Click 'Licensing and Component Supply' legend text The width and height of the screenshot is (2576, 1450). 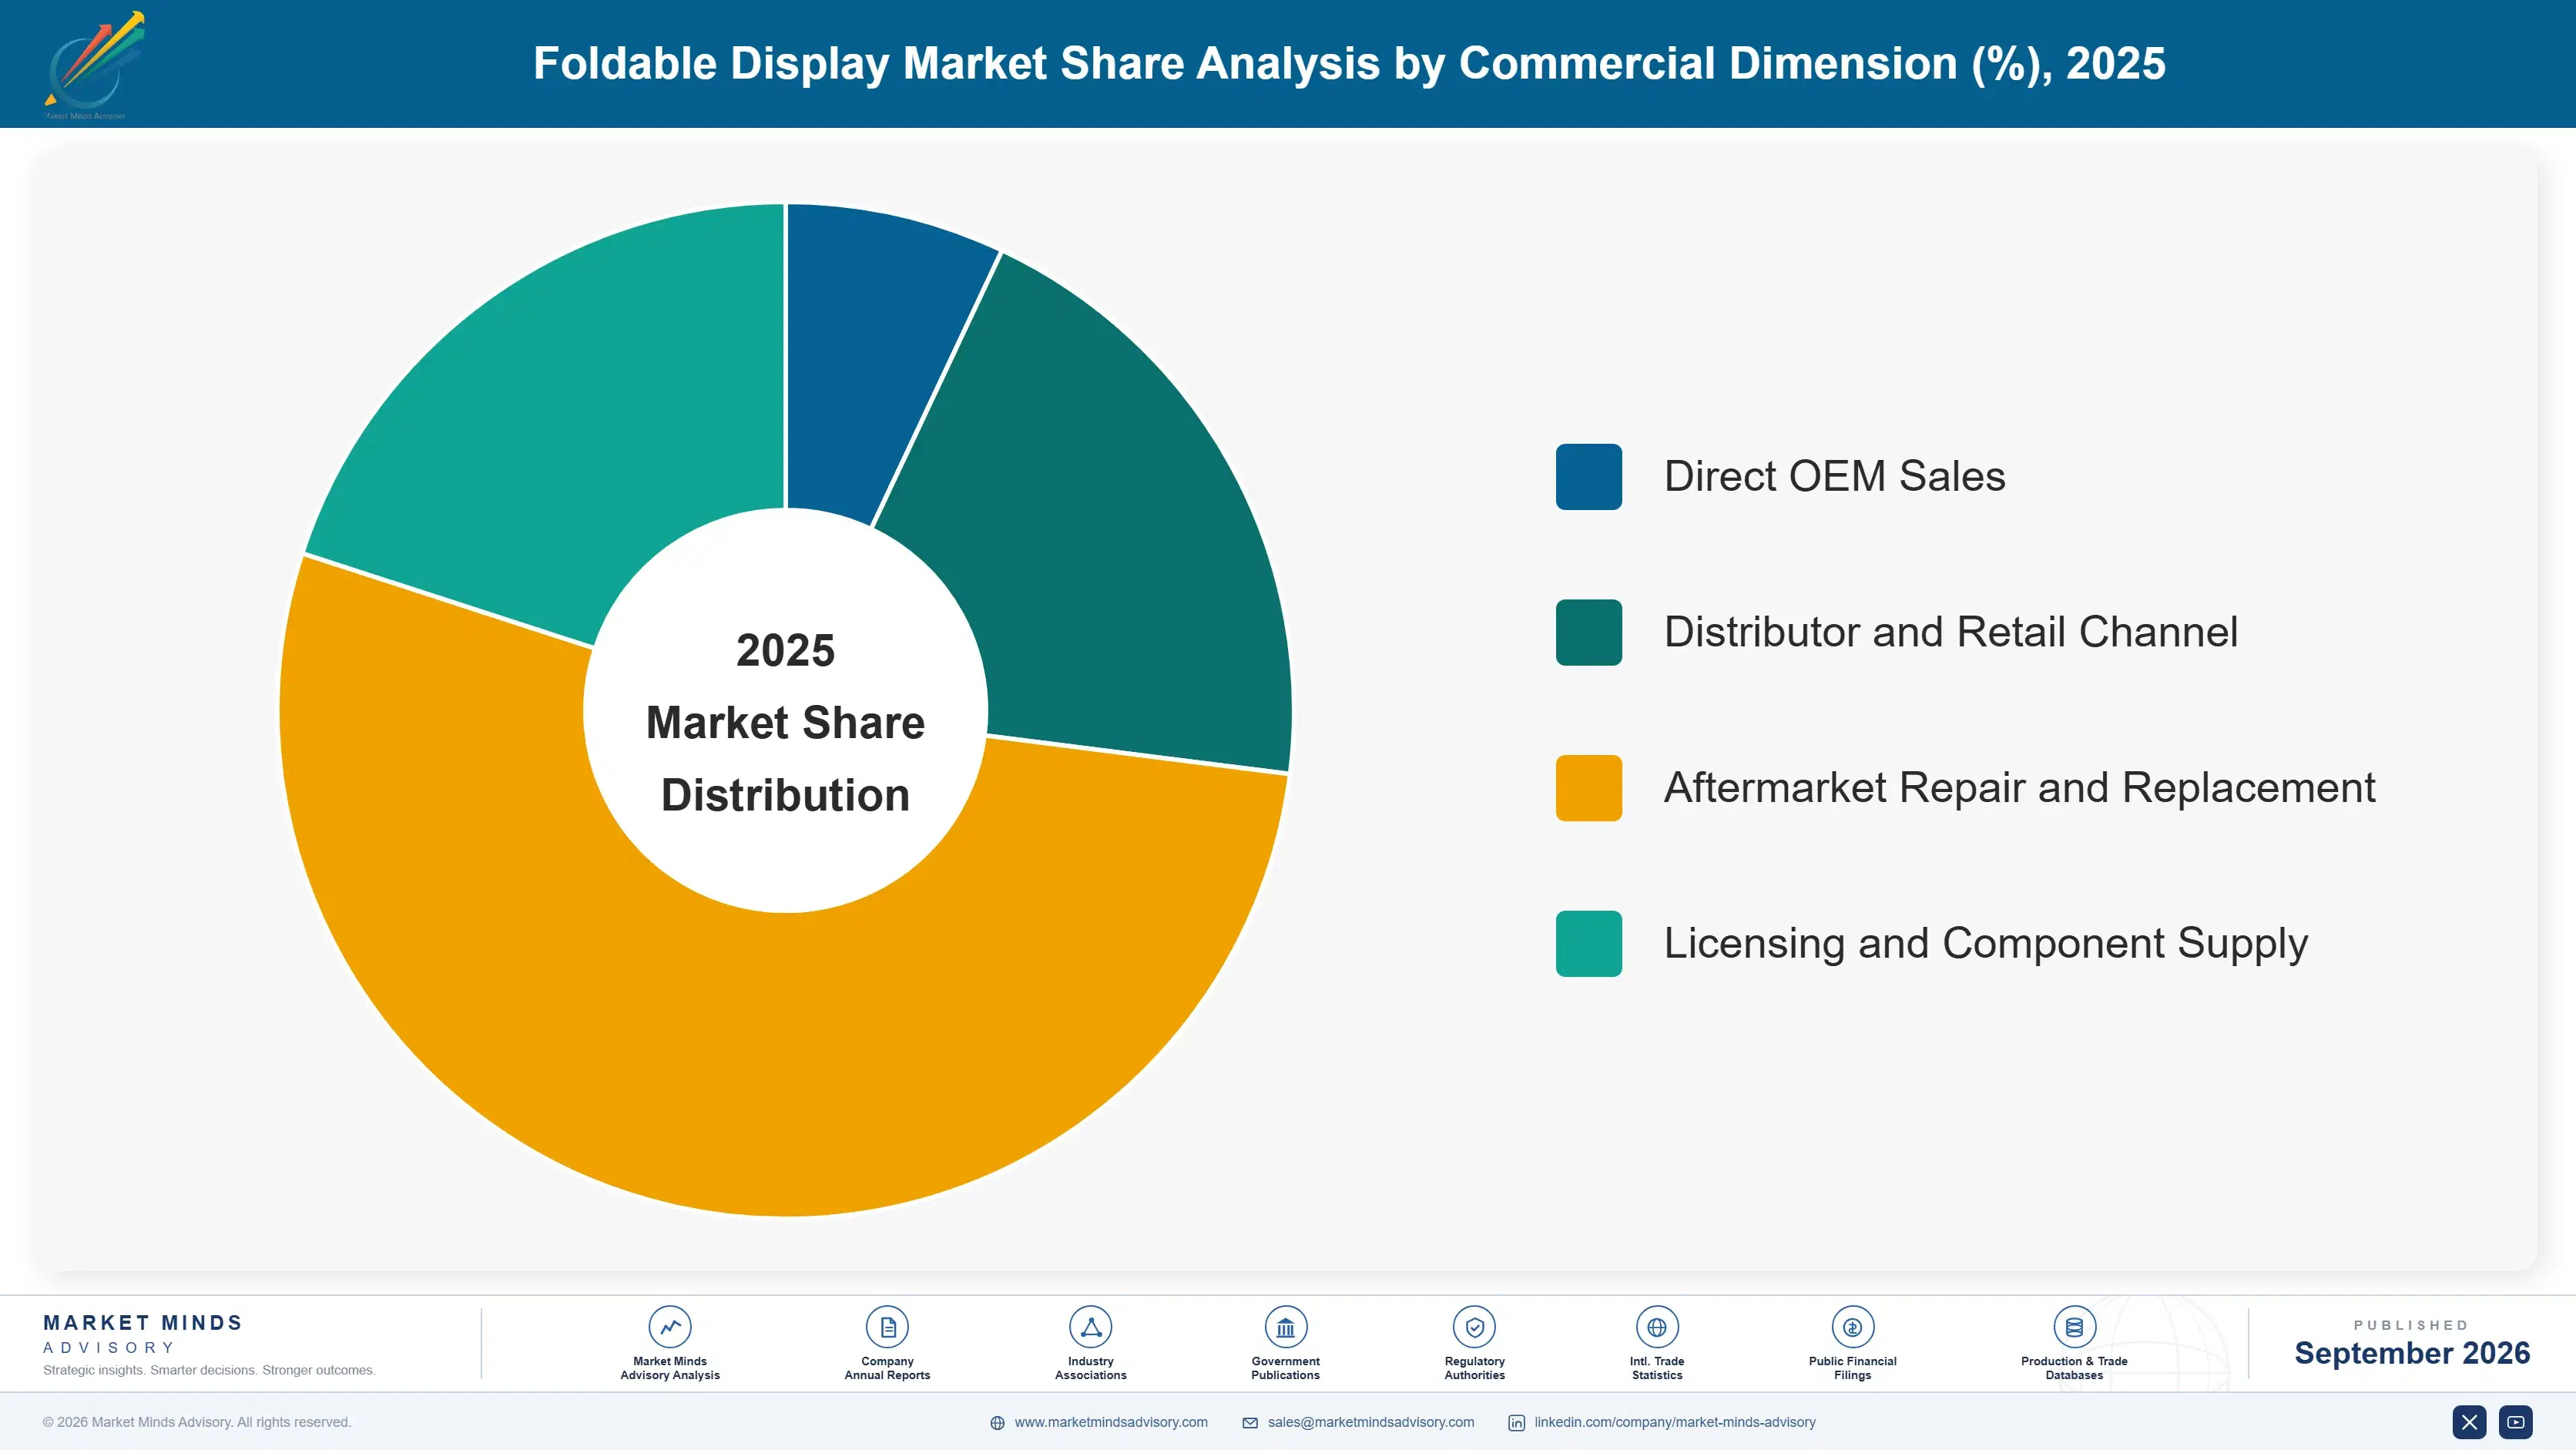[x=1986, y=944]
